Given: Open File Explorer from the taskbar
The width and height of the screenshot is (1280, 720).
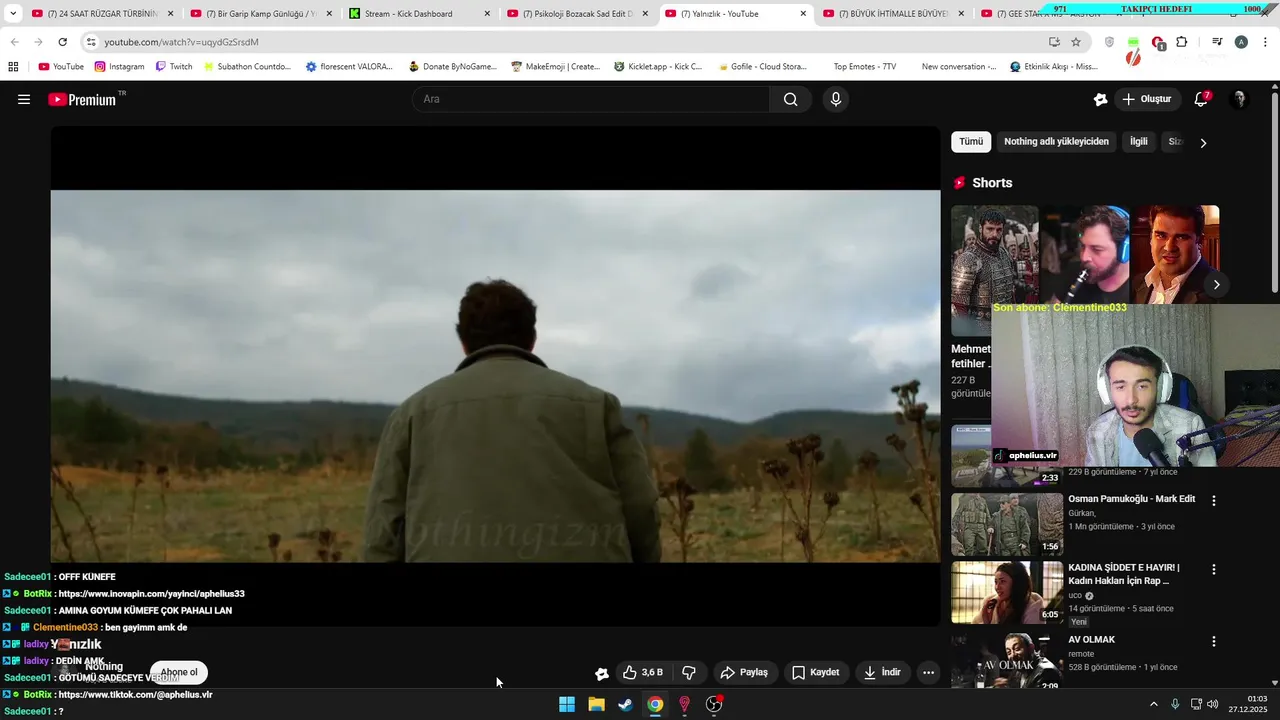Looking at the screenshot, I should click(596, 704).
